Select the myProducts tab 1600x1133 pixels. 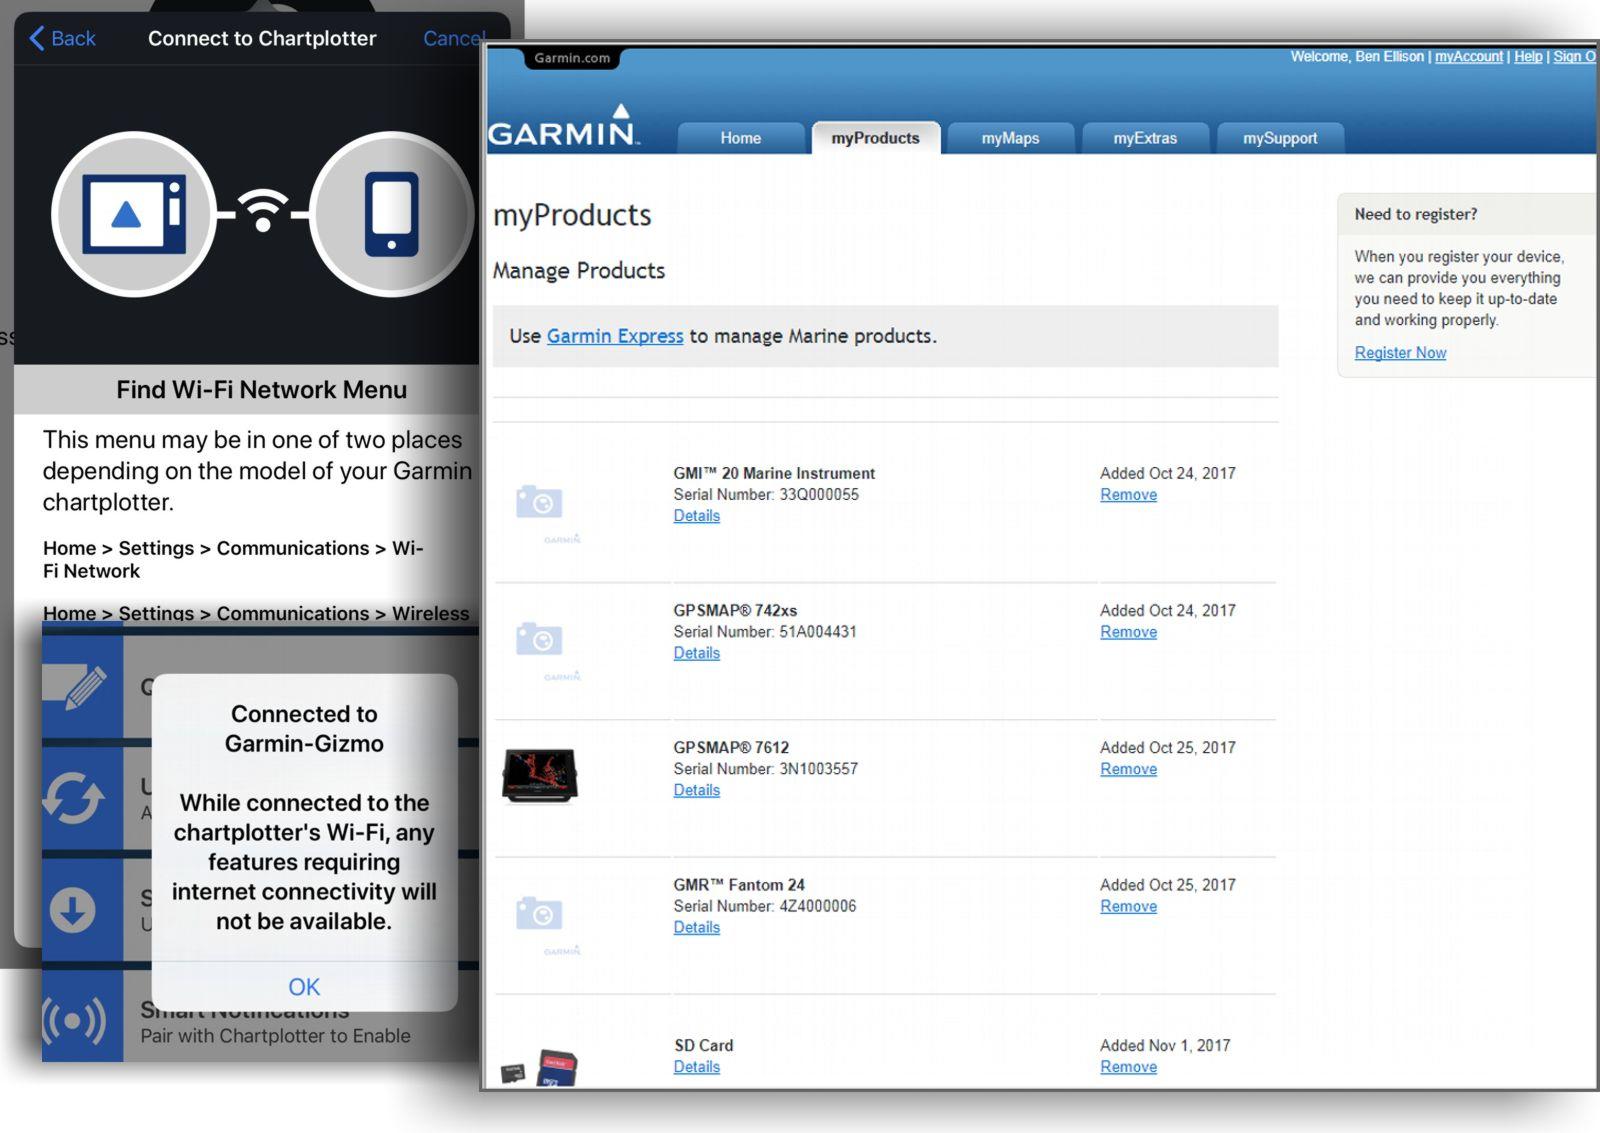875,138
